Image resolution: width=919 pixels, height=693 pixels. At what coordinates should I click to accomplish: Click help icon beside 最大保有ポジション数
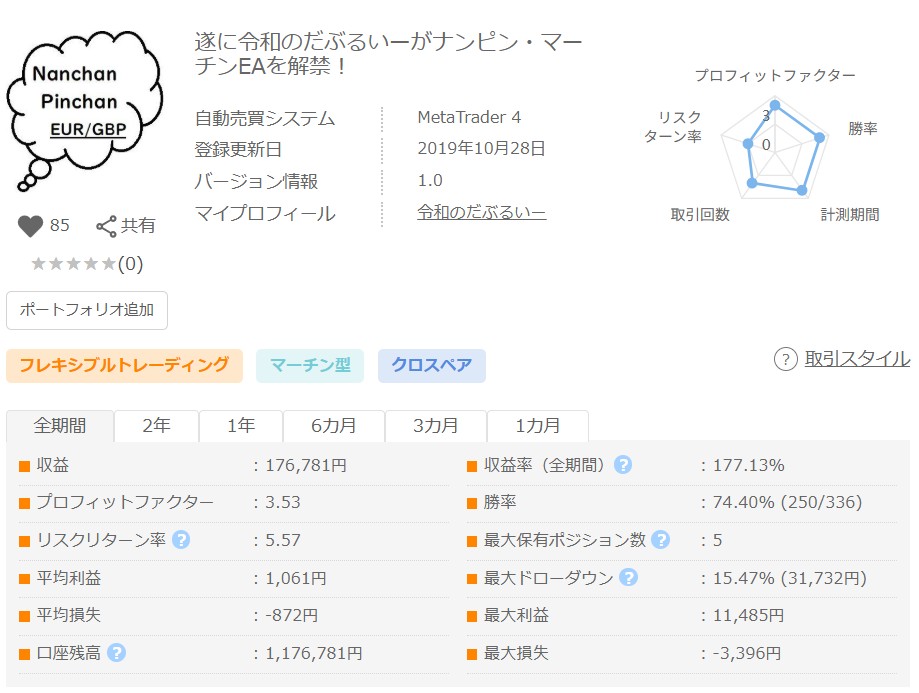(x=660, y=540)
